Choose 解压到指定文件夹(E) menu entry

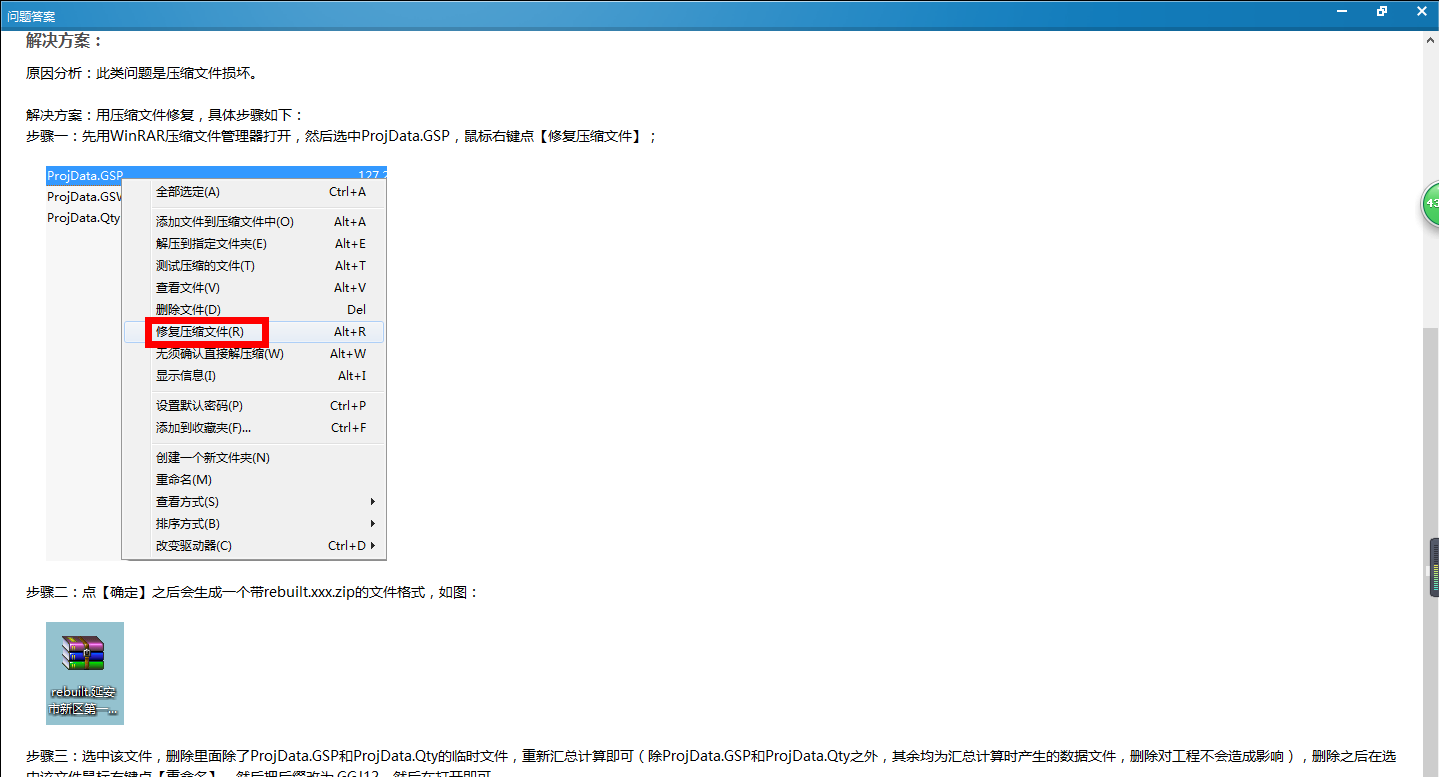pyautogui.click(x=253, y=244)
